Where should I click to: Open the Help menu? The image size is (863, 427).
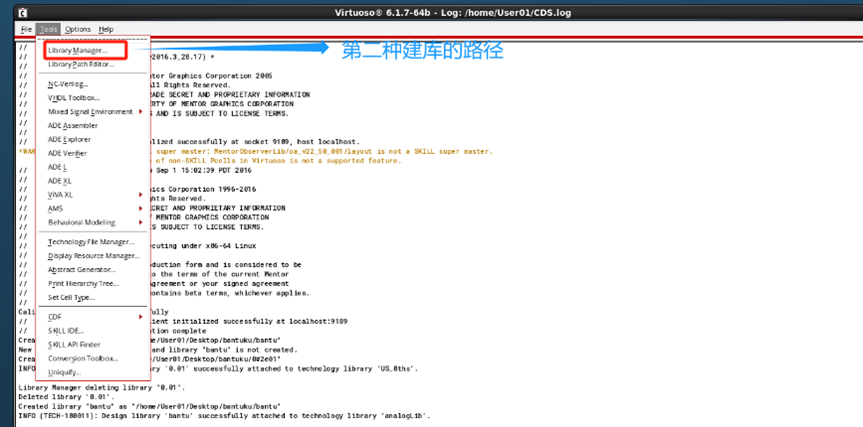106,30
